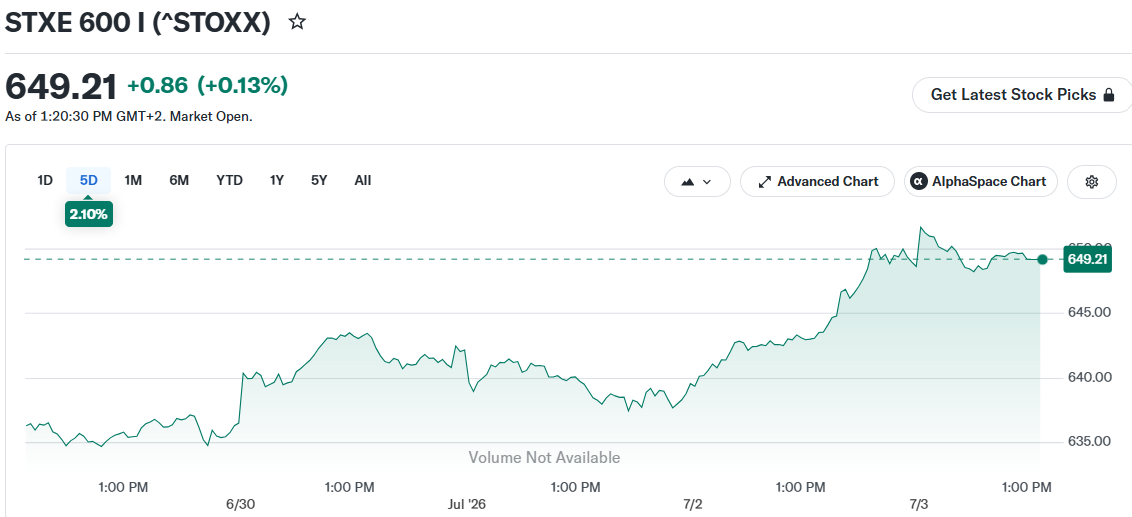
Task: Click the 2.10% performance badge
Action: coord(89,214)
